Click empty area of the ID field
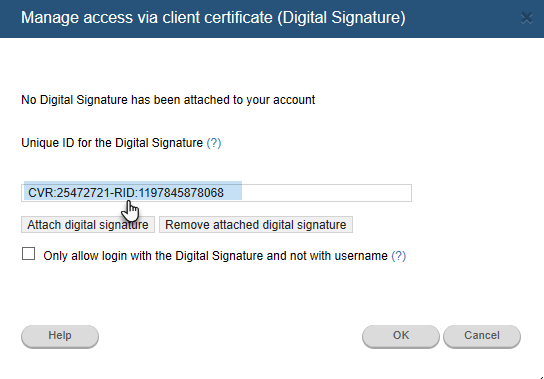 pyautogui.click(x=326, y=193)
